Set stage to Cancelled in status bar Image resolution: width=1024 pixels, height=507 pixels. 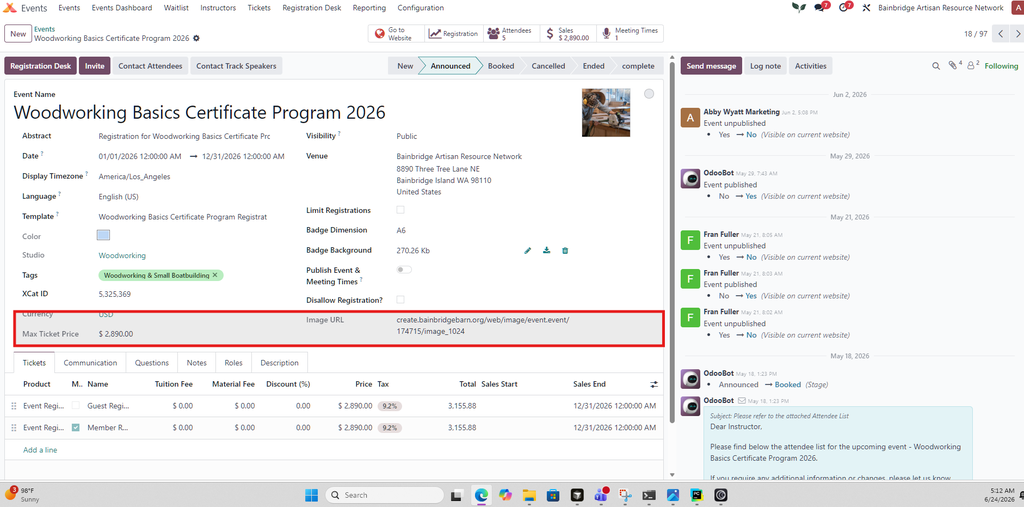click(x=548, y=66)
